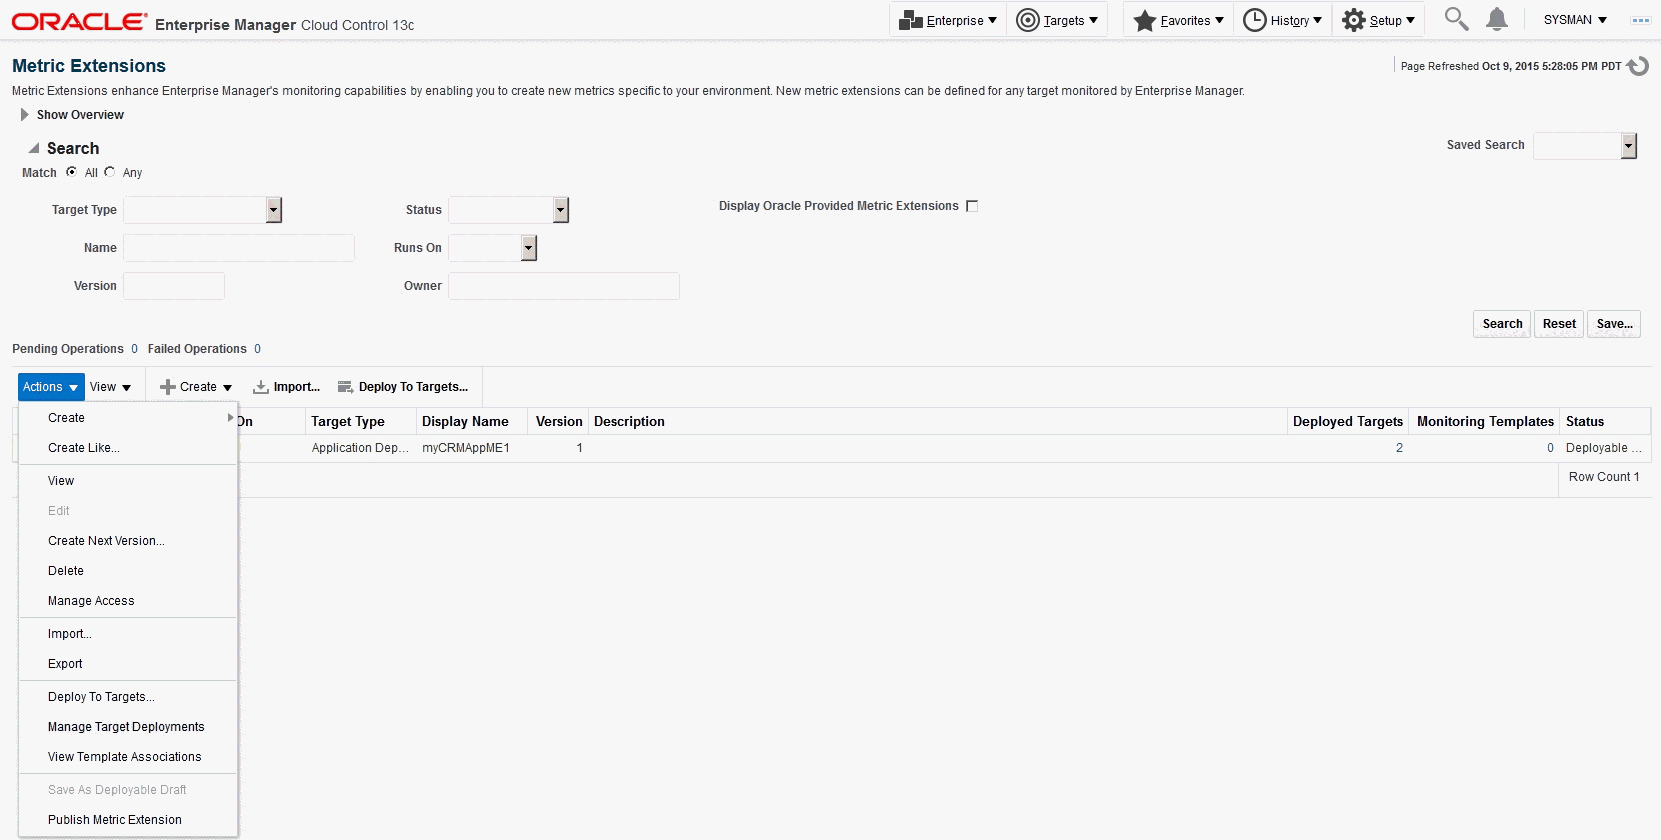Choose Delete from the Actions menu

pos(128,571)
